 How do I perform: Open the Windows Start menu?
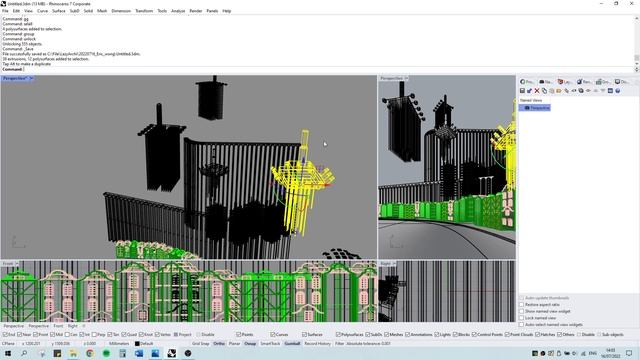(8, 353)
